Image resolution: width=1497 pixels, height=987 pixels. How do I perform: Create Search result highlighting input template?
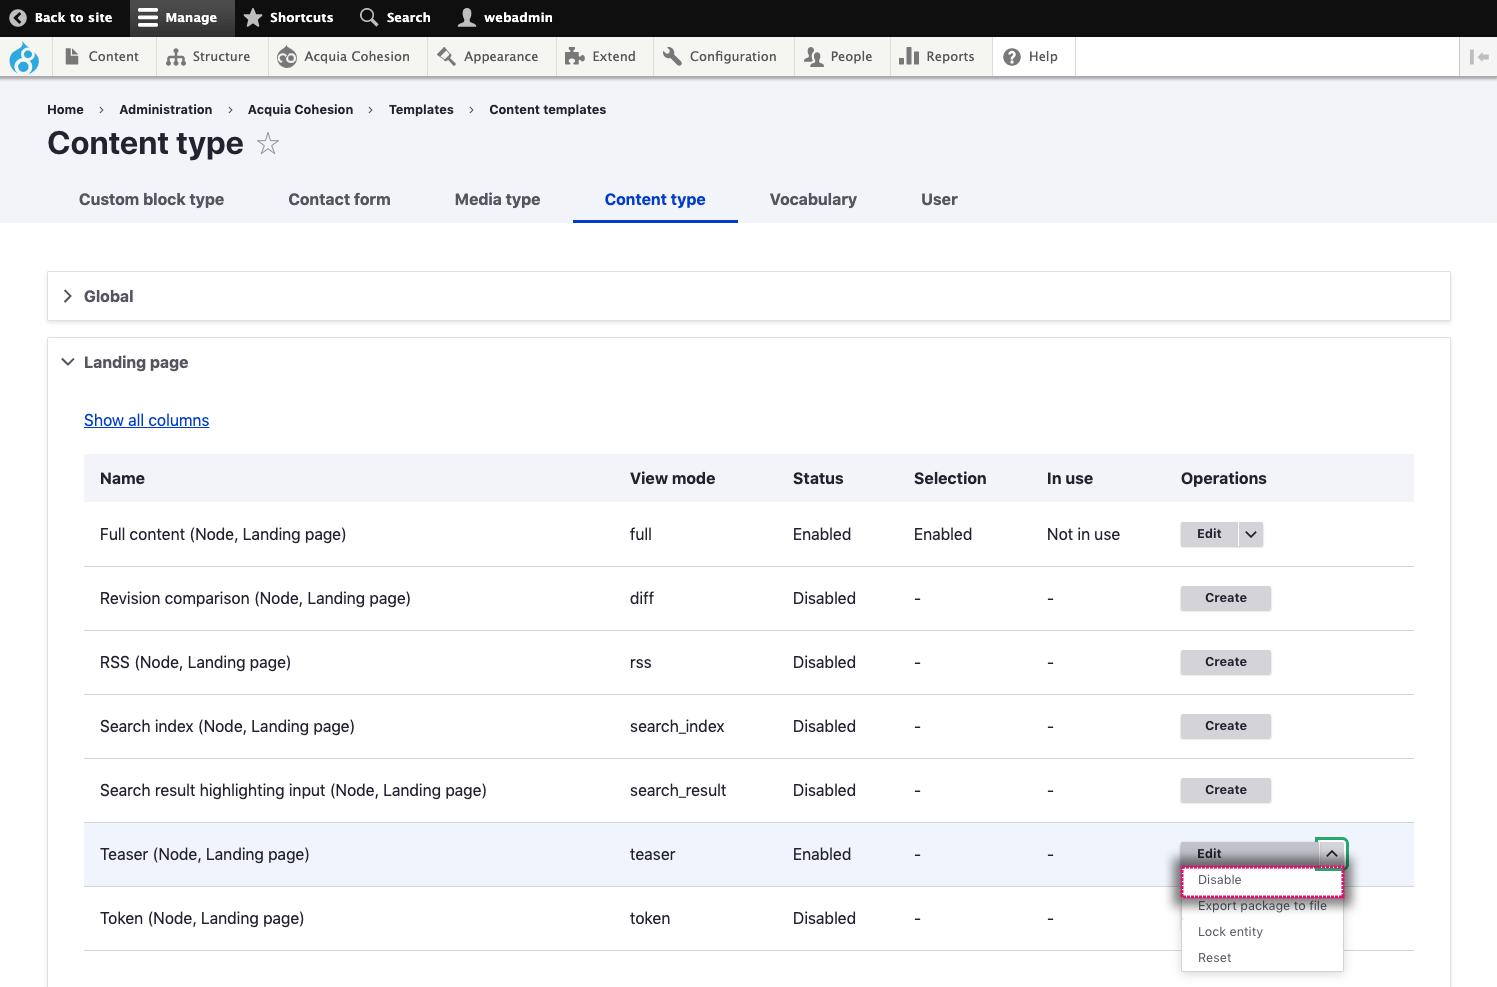[x=1226, y=790]
